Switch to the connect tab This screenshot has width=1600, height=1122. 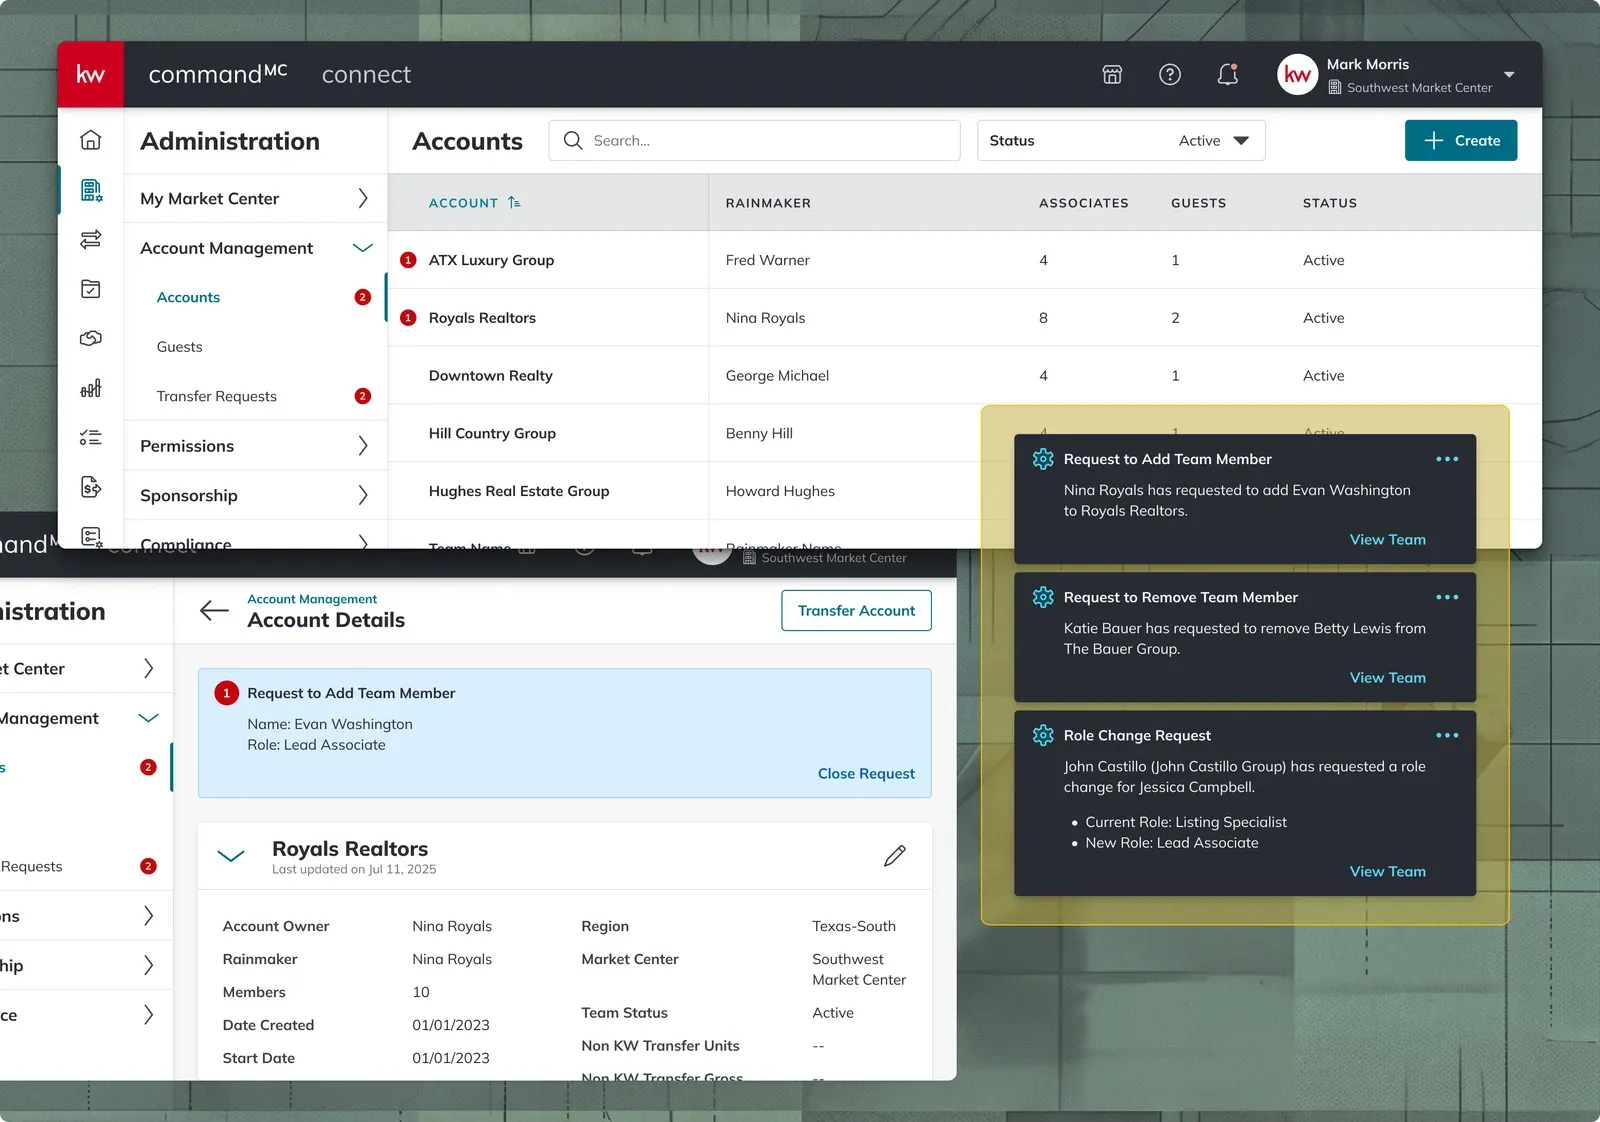(x=366, y=74)
